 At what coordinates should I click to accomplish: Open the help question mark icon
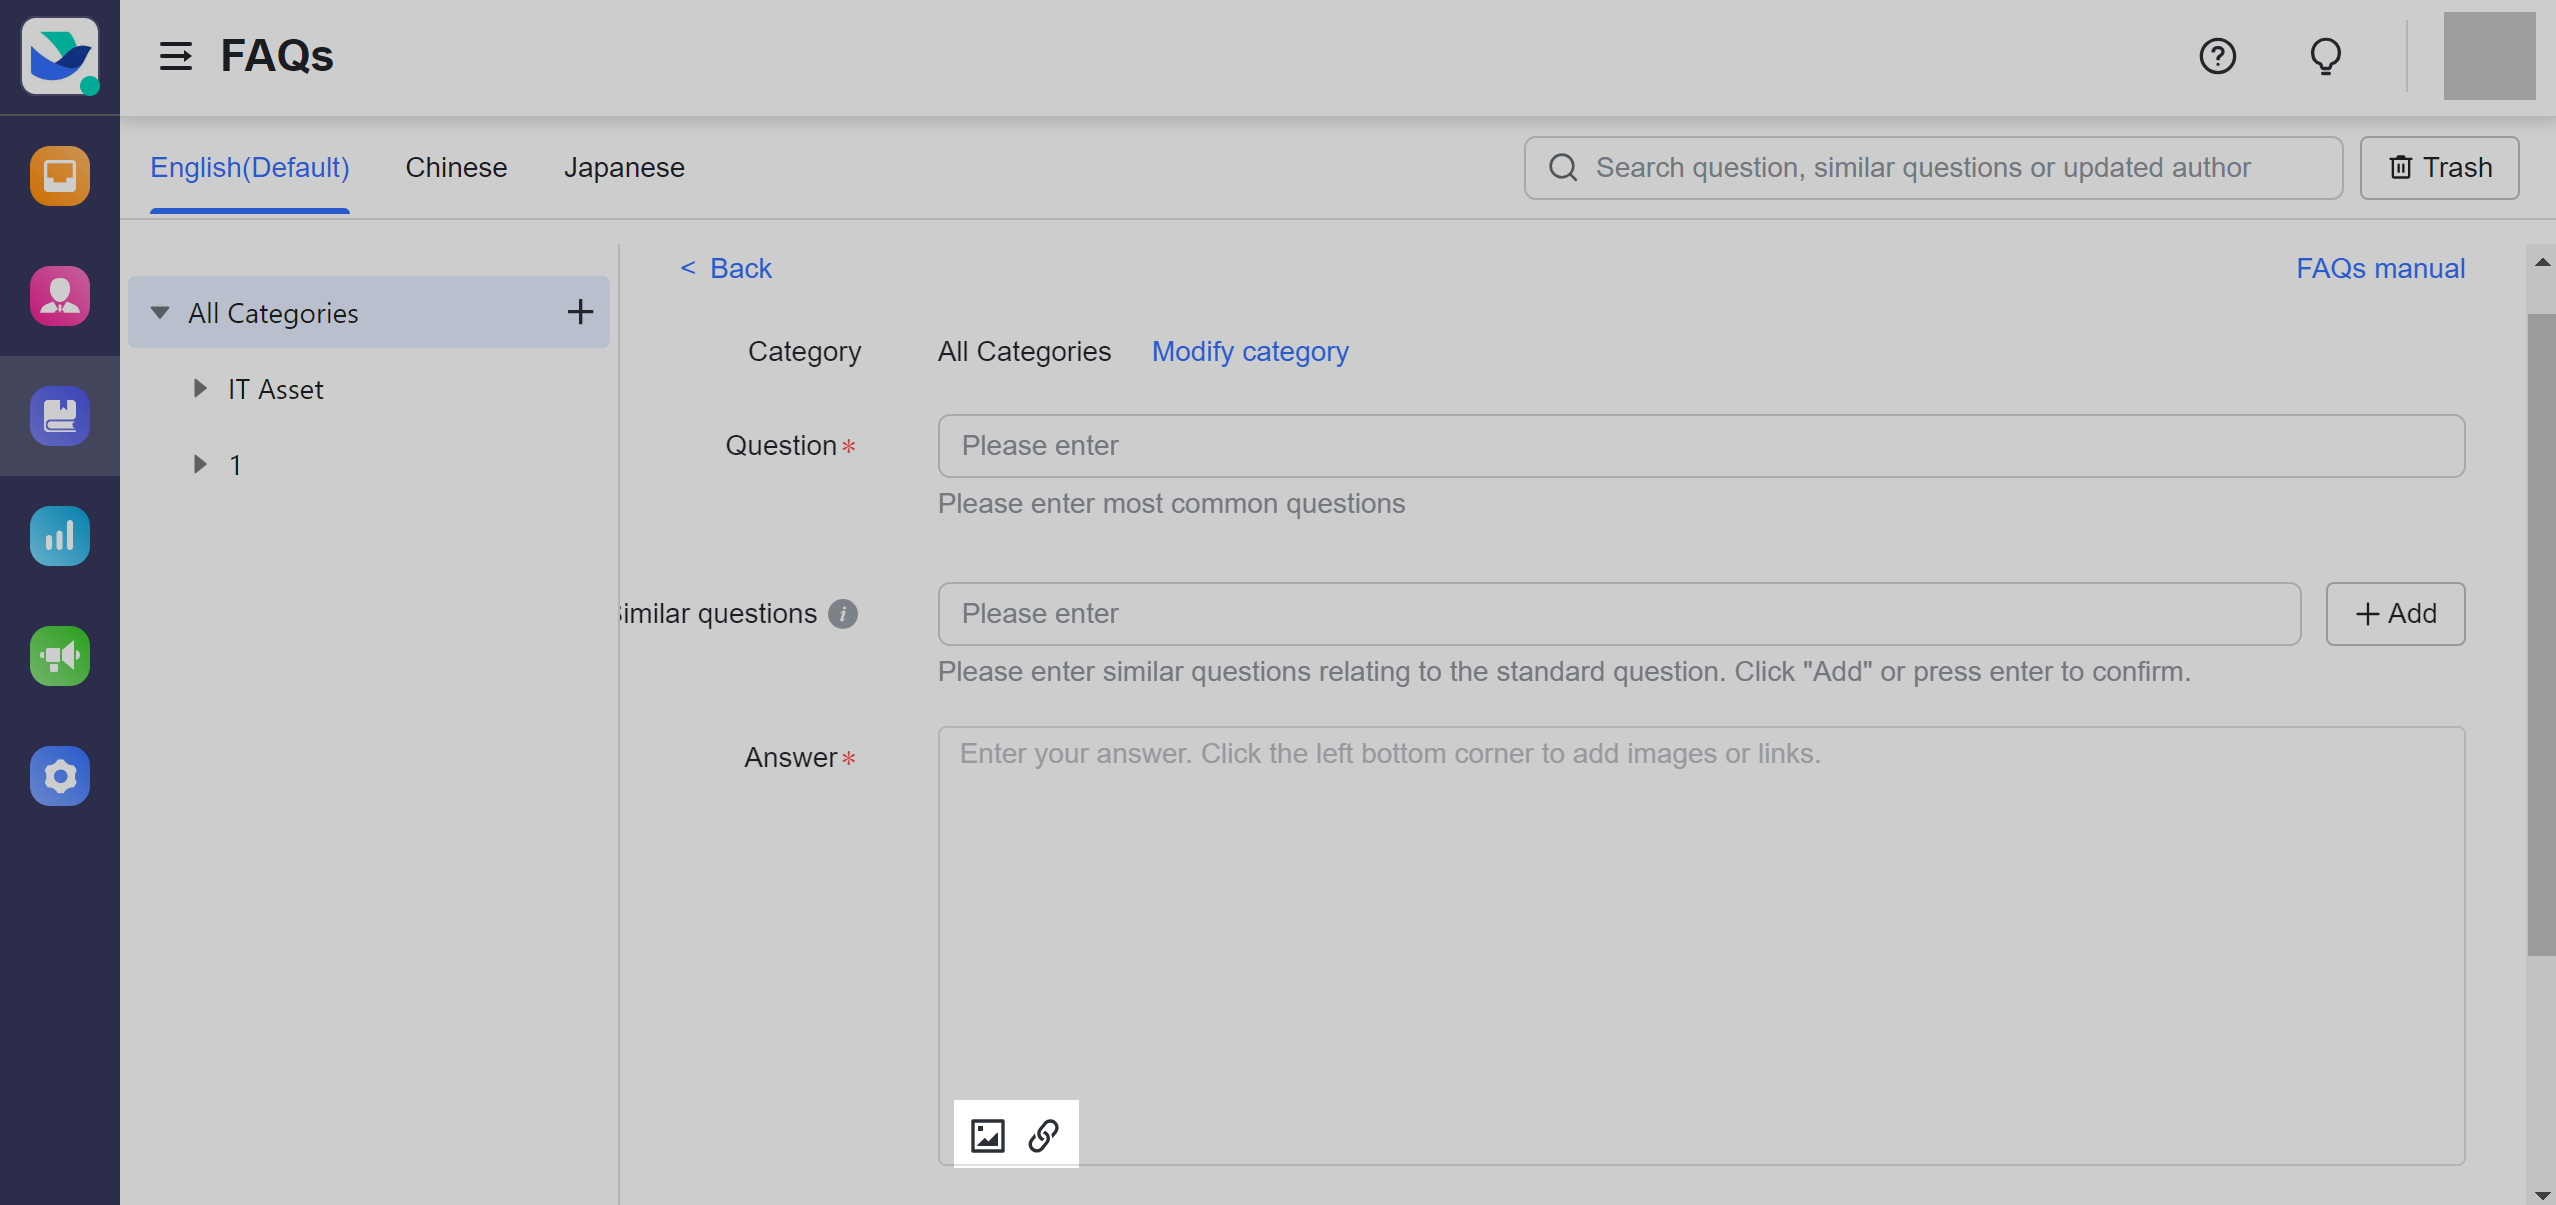point(2217,56)
